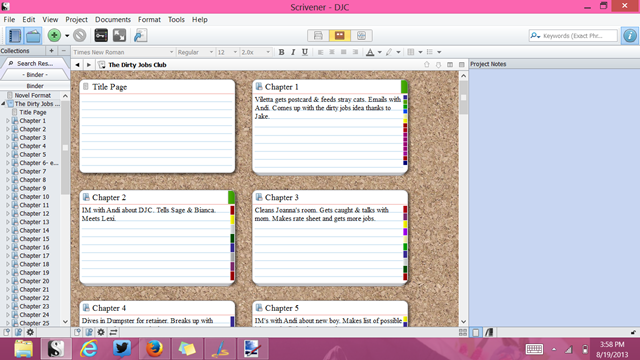Open the Project menu
Image resolution: width=640 pixels, height=360 pixels.
point(76,20)
